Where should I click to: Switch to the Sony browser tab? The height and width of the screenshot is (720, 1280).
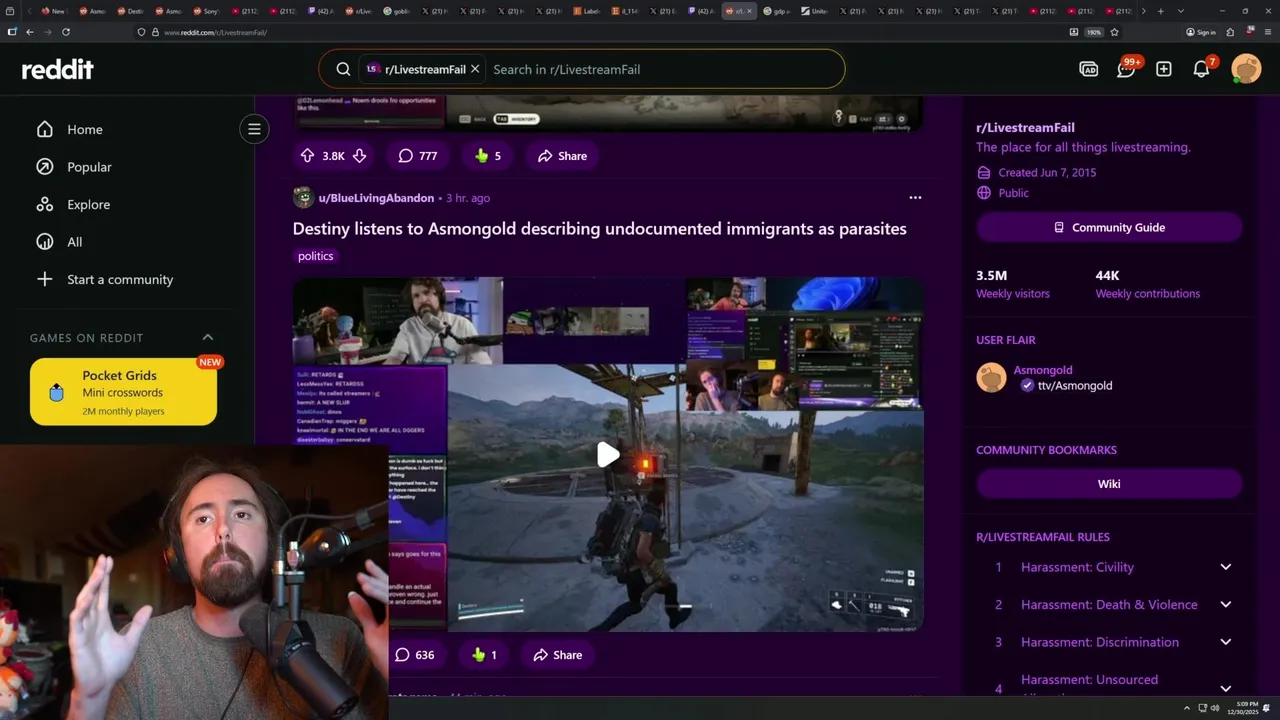(207, 11)
